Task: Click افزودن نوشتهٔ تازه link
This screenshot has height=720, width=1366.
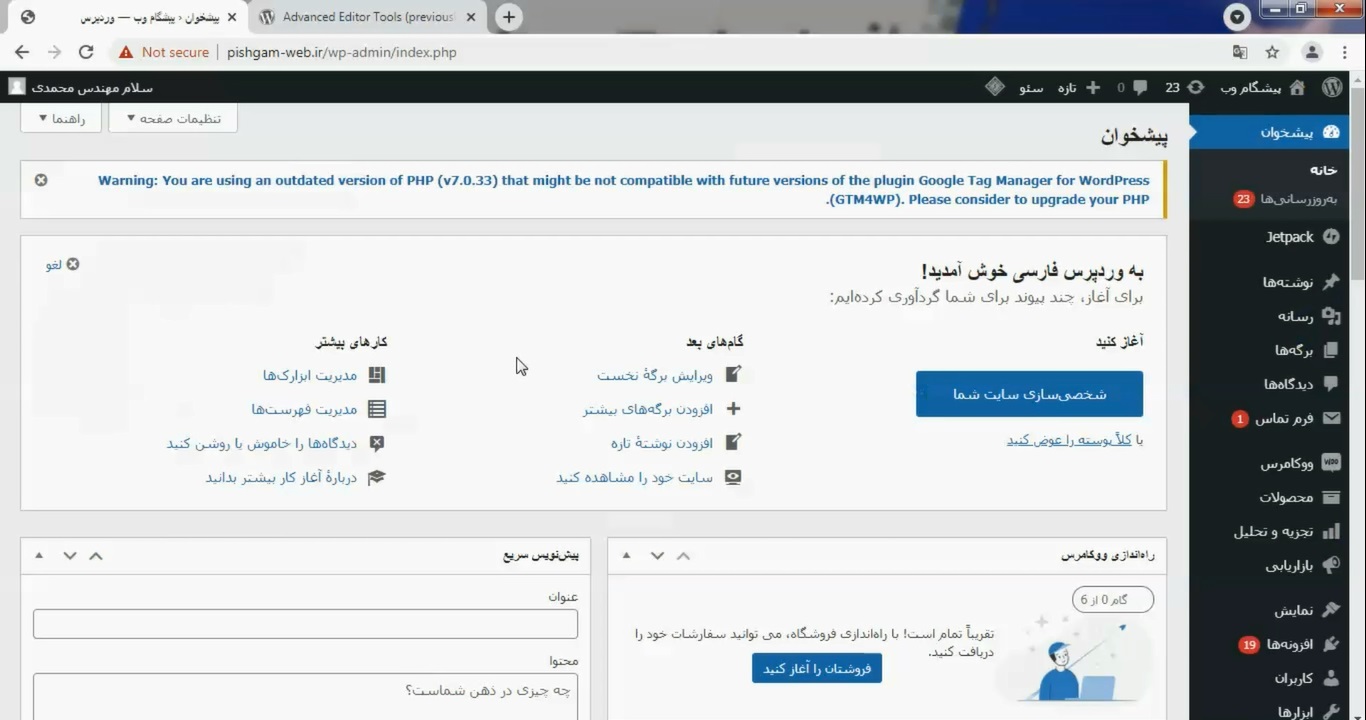Action: pos(662,443)
